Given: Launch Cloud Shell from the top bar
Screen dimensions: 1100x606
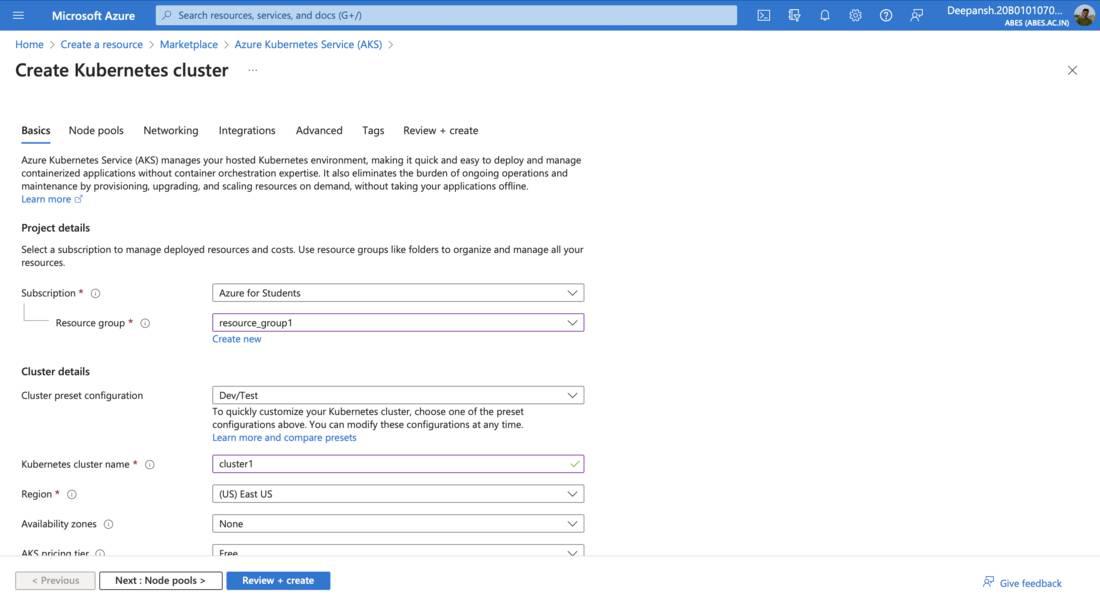Looking at the screenshot, I should click(x=763, y=15).
